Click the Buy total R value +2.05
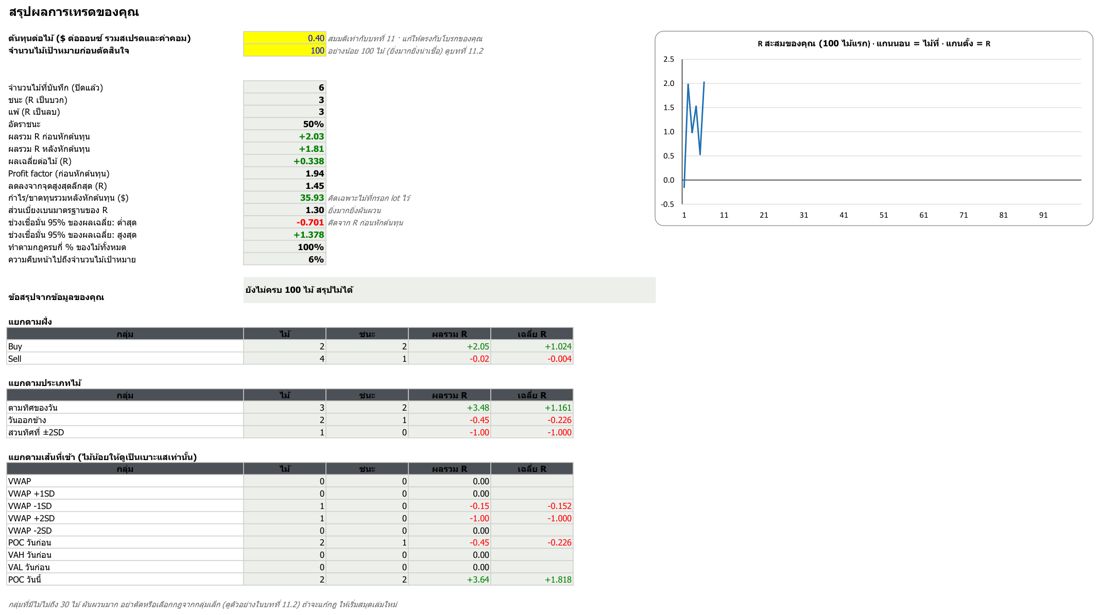 [449, 346]
